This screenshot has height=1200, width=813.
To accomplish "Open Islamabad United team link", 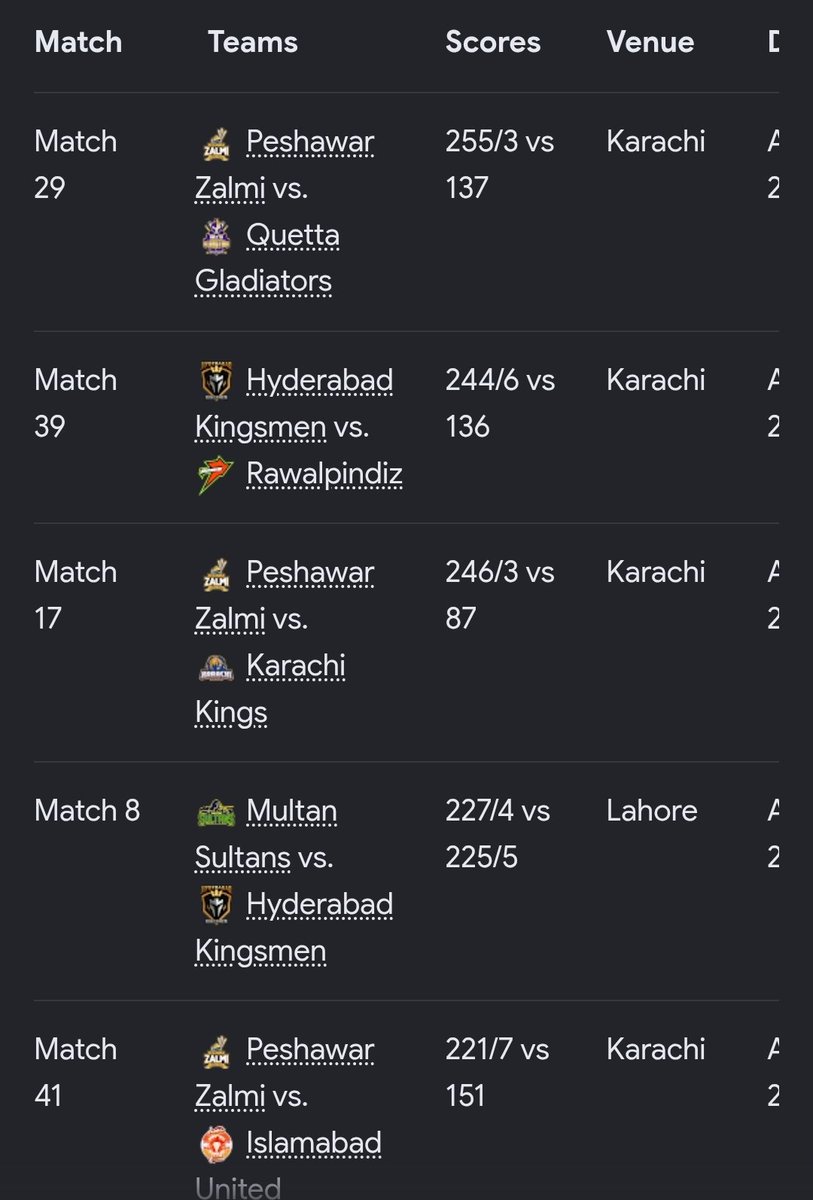I will (288, 1165).
